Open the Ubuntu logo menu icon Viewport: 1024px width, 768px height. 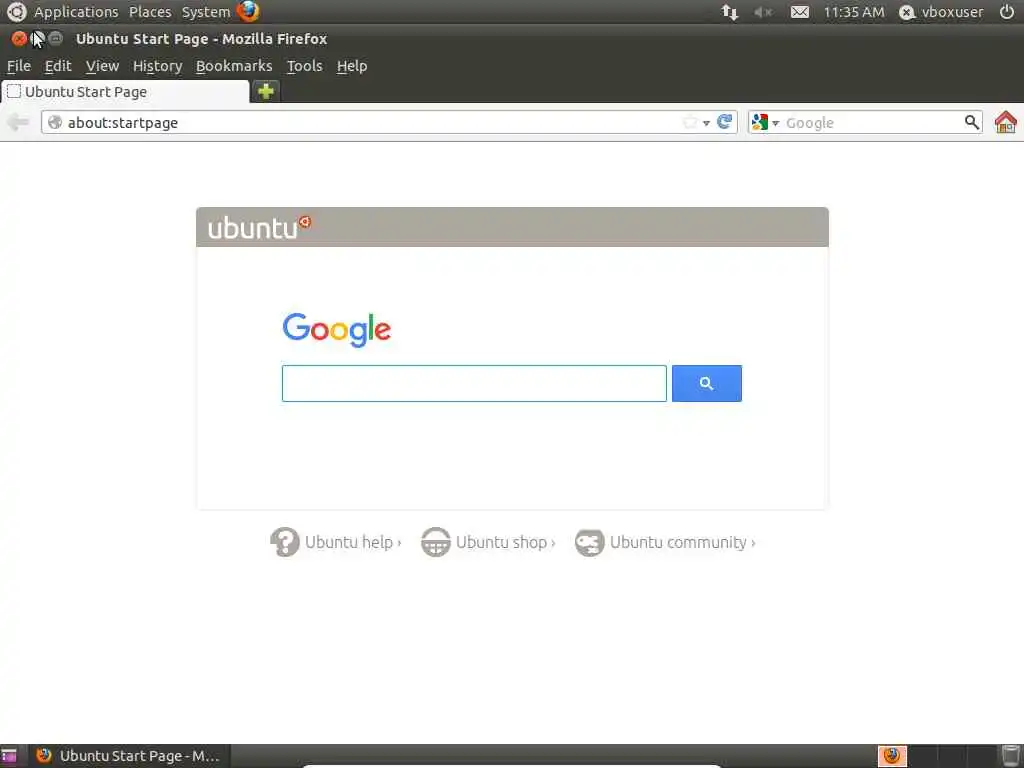(x=16, y=11)
